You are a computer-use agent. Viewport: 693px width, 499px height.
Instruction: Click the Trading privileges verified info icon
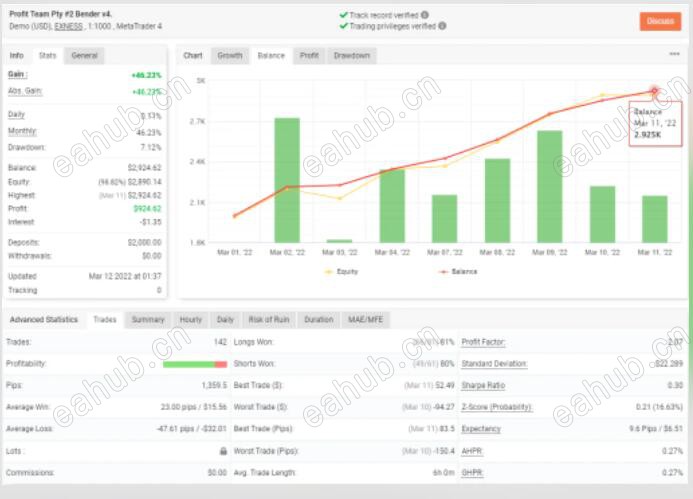pos(442,26)
